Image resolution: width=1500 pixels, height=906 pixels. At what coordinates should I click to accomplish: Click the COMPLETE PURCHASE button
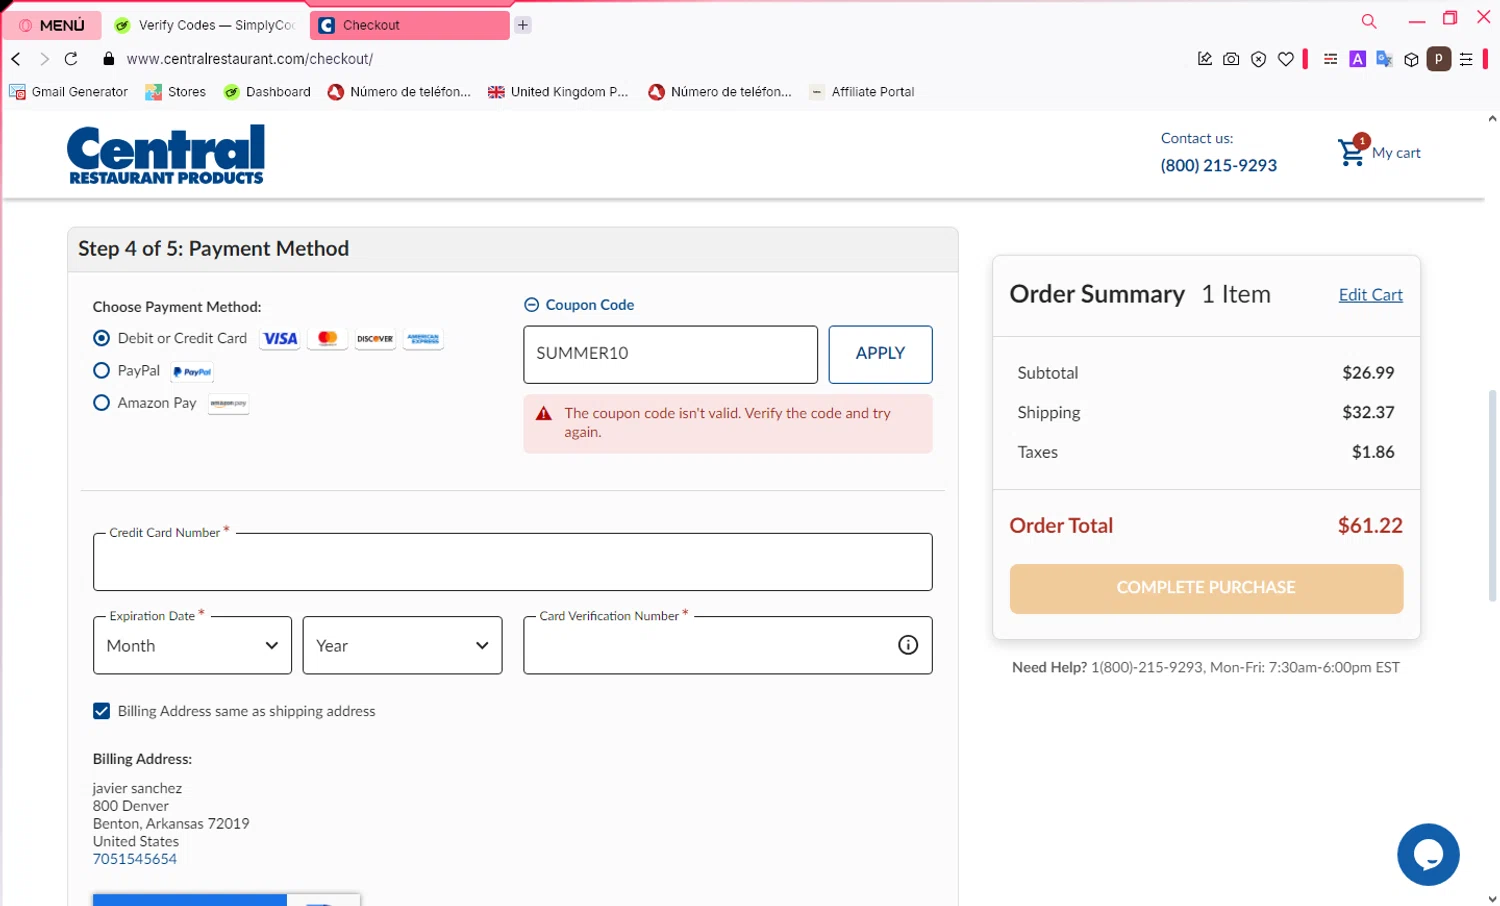point(1206,588)
